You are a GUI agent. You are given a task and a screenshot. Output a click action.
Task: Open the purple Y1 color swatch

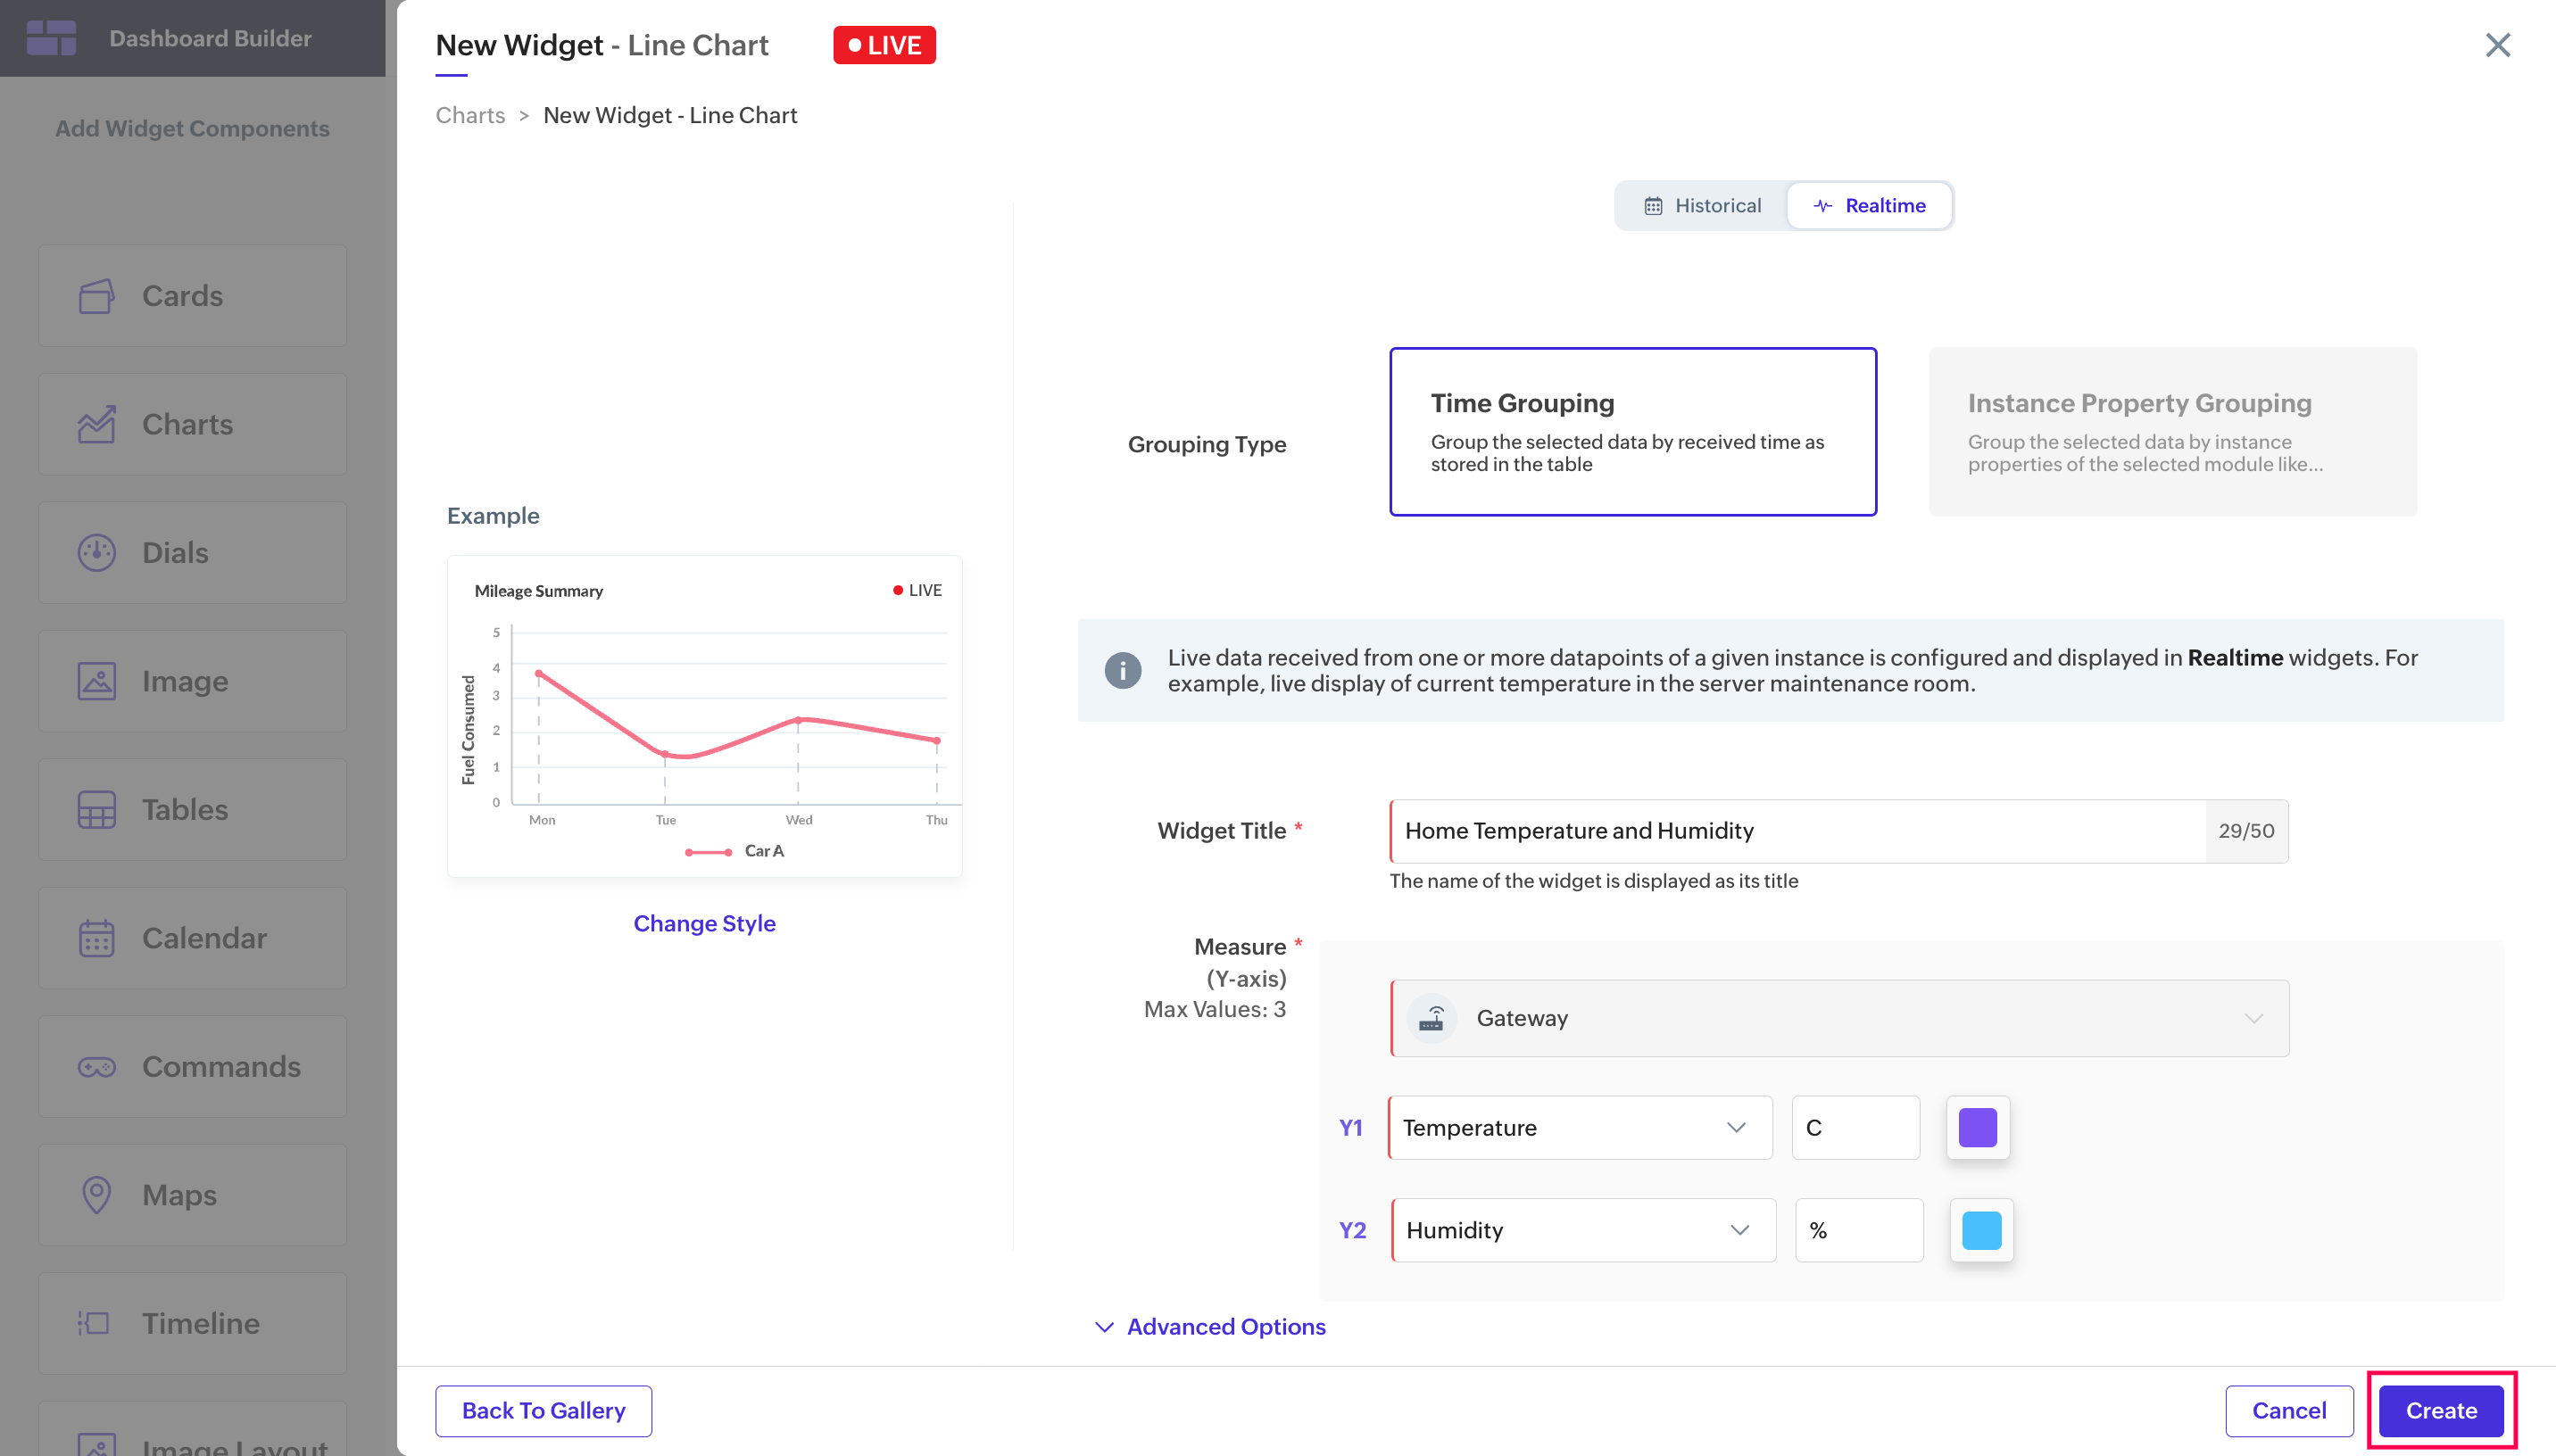(1977, 1128)
